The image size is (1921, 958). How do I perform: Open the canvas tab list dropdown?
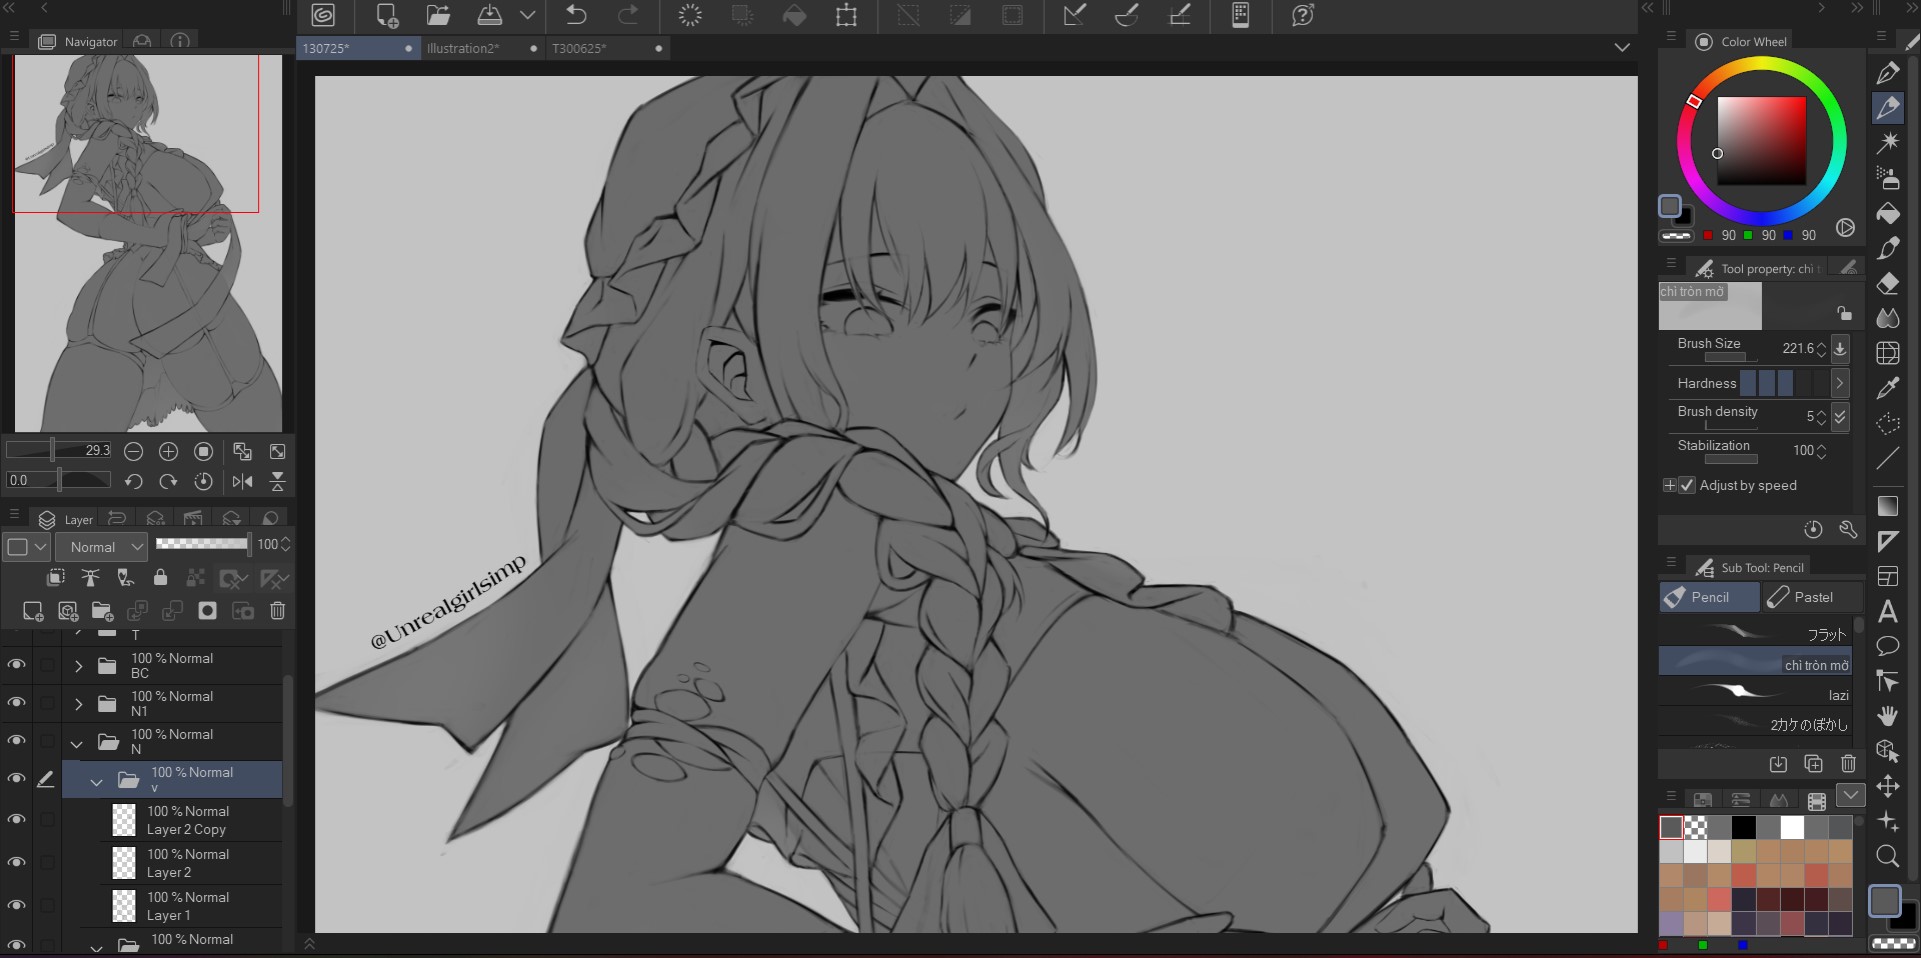click(1622, 47)
